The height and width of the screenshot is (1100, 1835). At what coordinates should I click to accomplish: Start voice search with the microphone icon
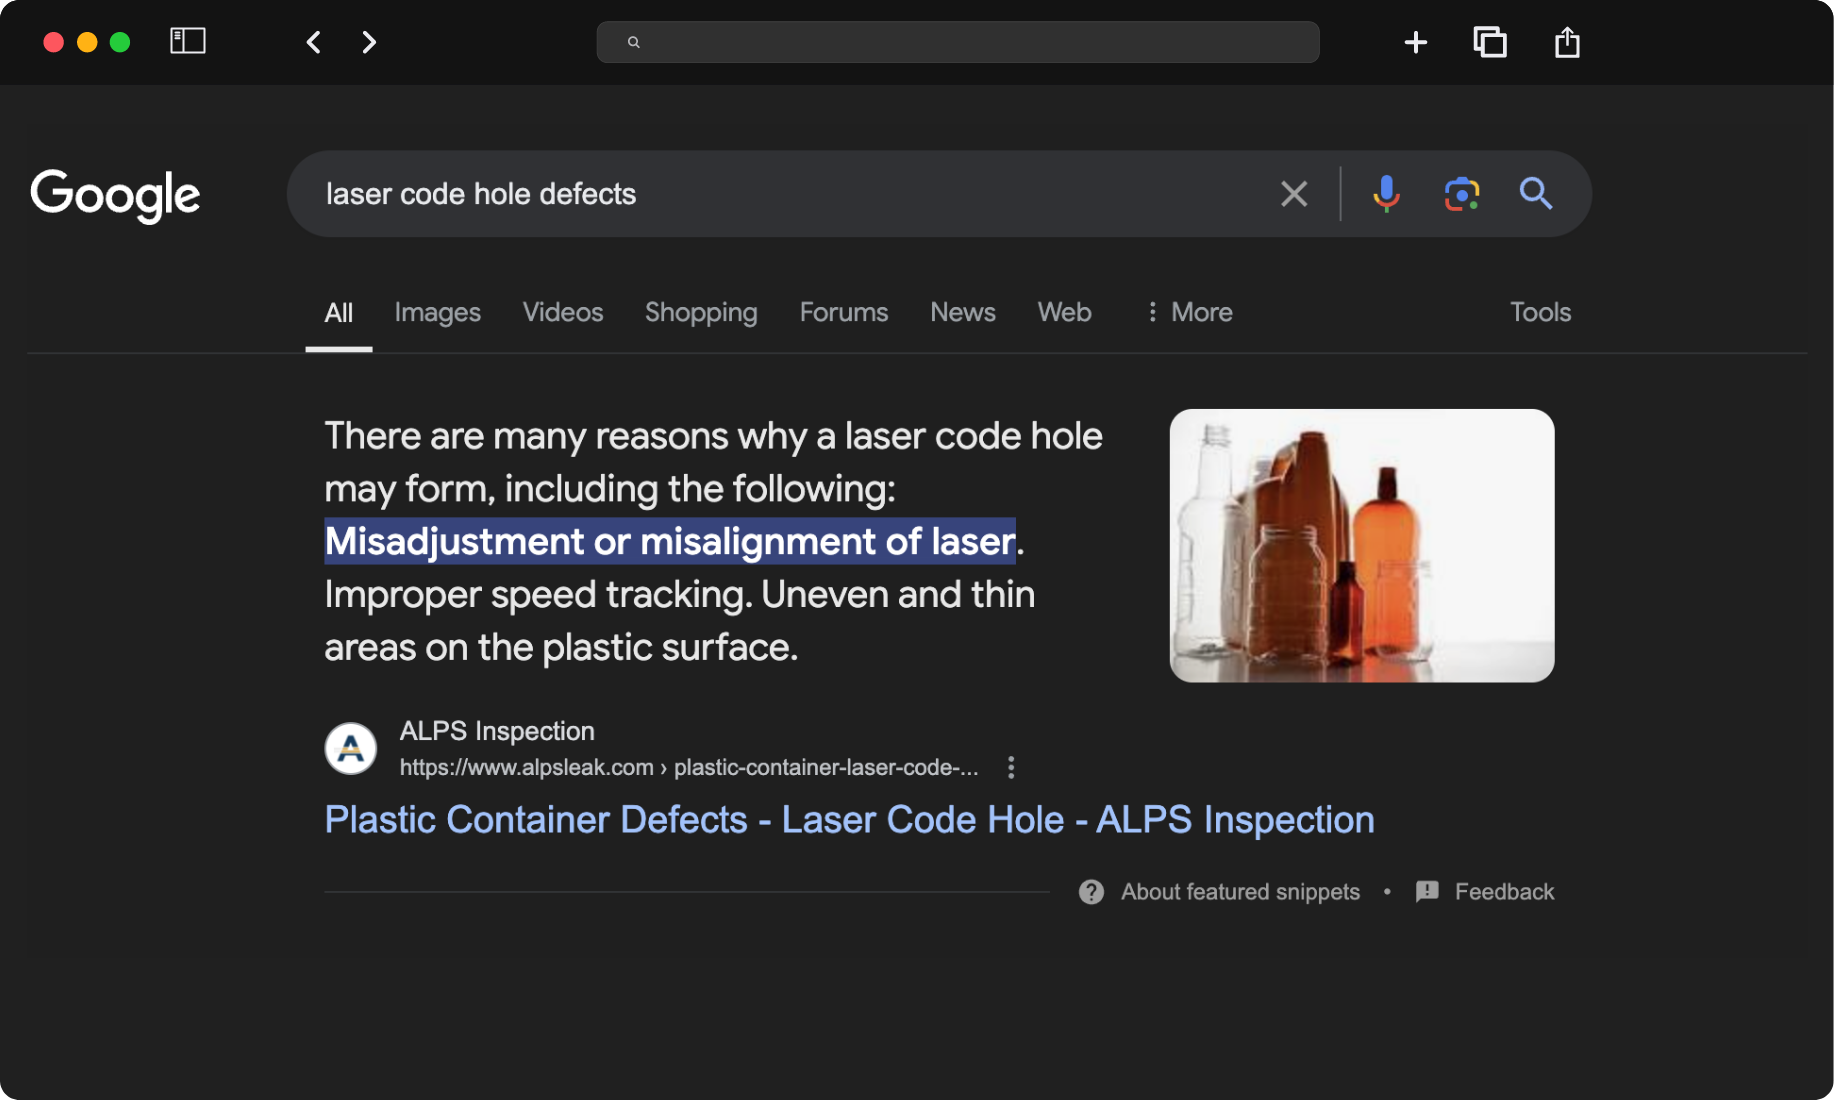1386,194
